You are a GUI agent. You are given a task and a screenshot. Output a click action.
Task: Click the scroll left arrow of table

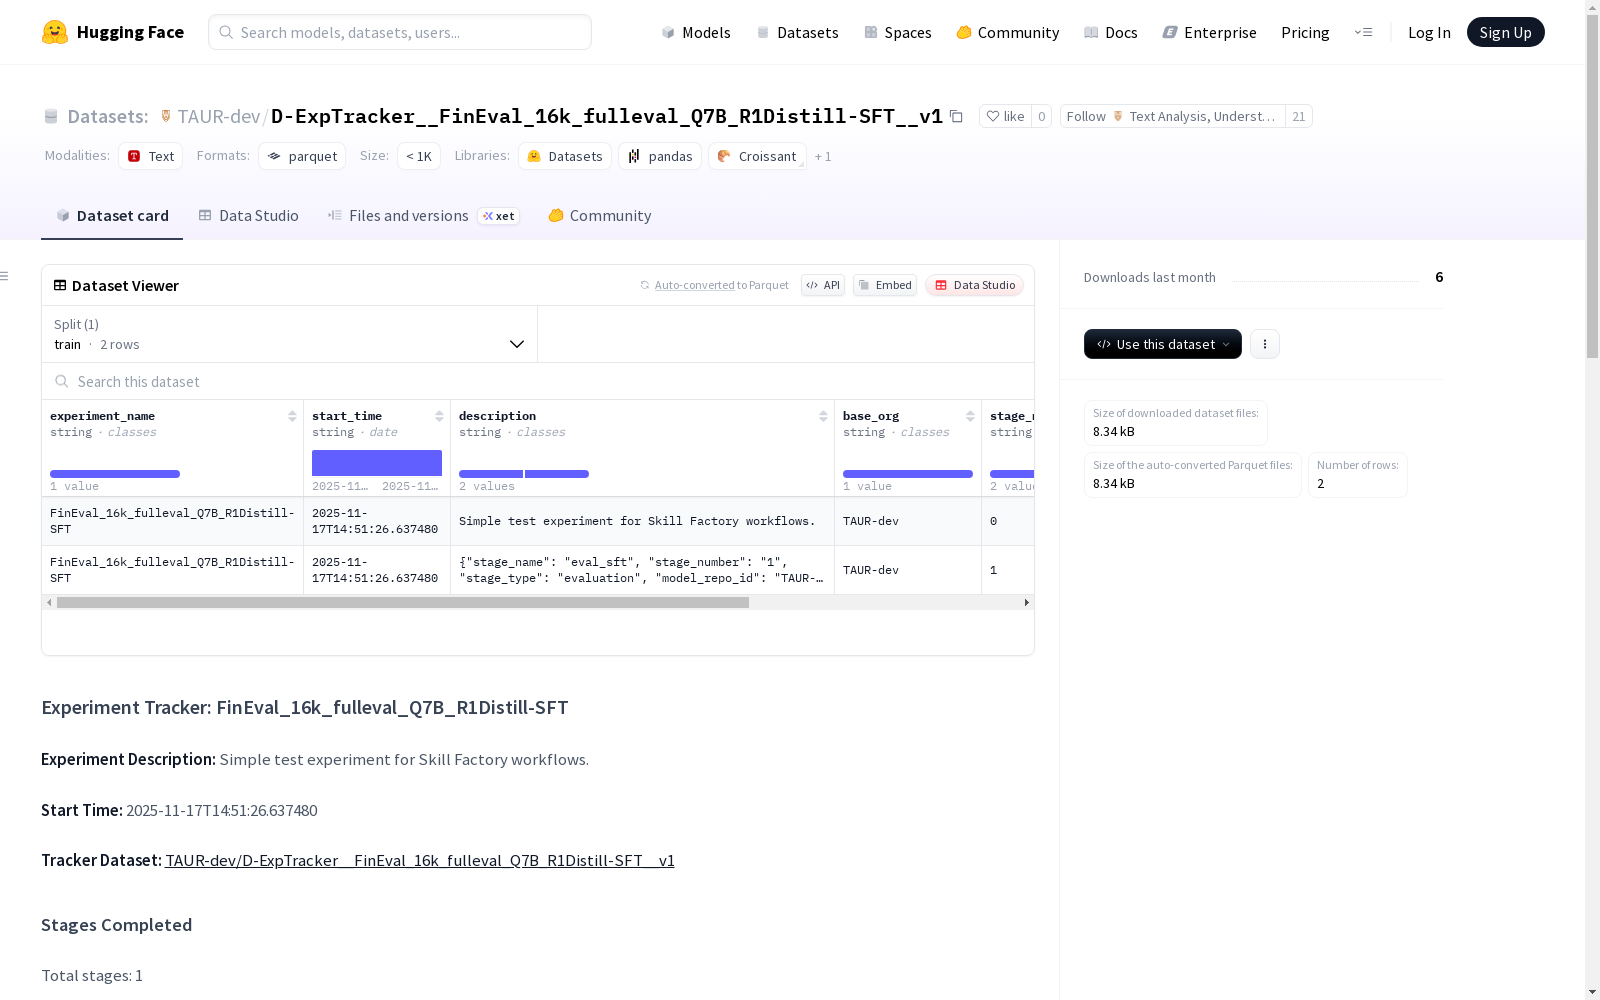point(49,602)
